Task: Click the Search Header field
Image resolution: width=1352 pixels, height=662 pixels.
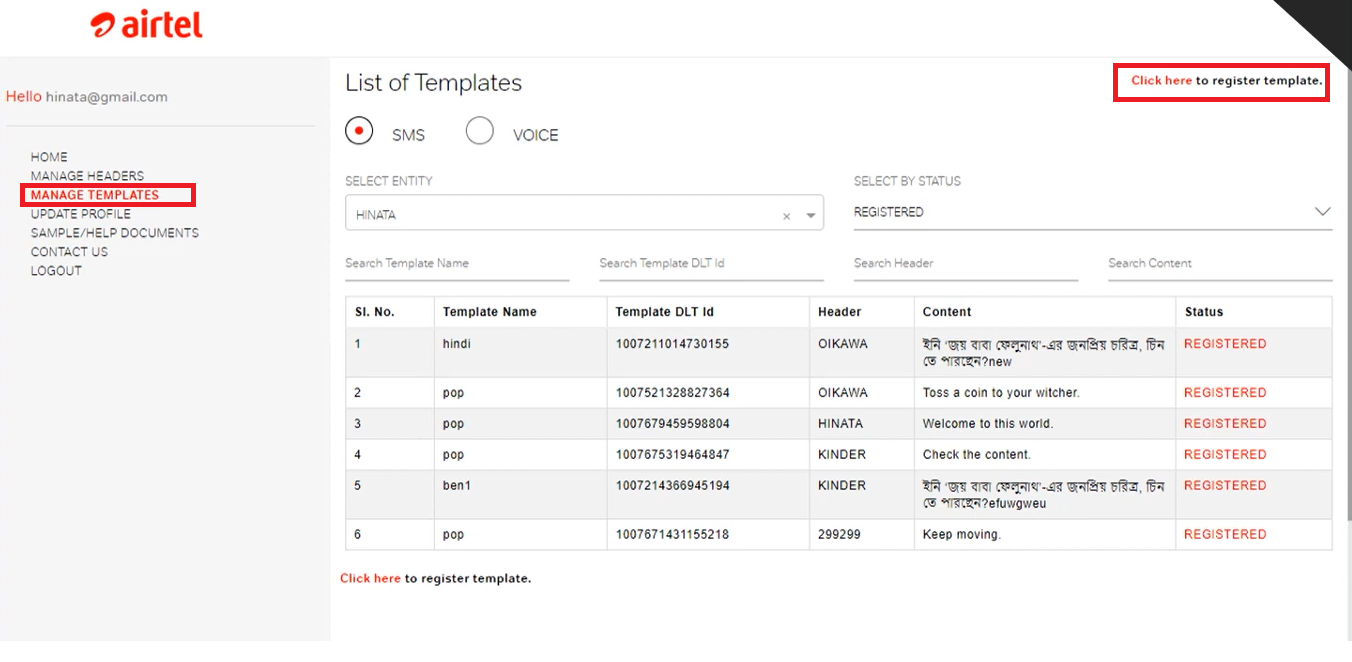Action: pos(965,264)
